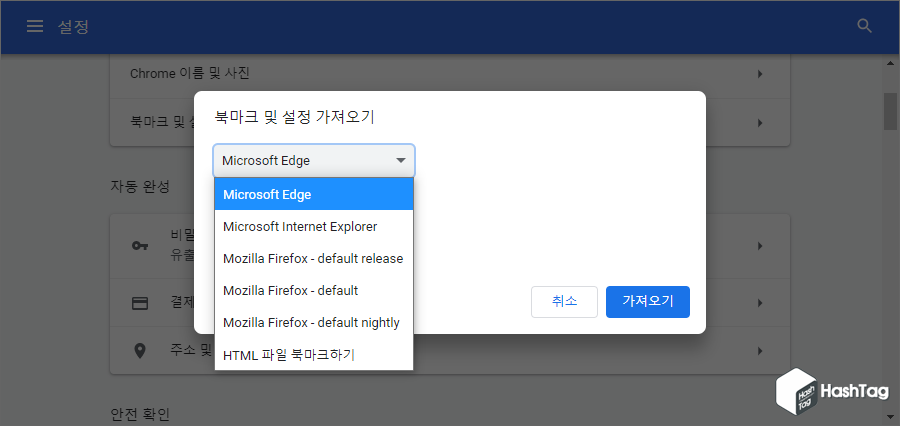Open the Microsoft Edge browser combo box
The image size is (900, 426).
[314, 161]
